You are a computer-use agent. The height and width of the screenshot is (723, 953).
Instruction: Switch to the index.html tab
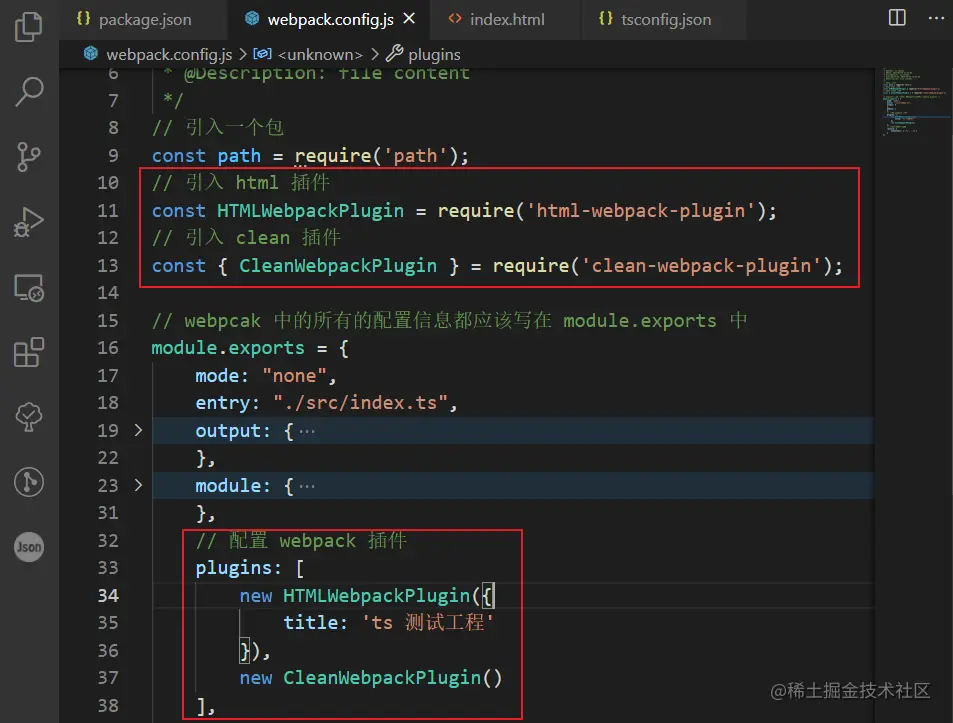506,19
